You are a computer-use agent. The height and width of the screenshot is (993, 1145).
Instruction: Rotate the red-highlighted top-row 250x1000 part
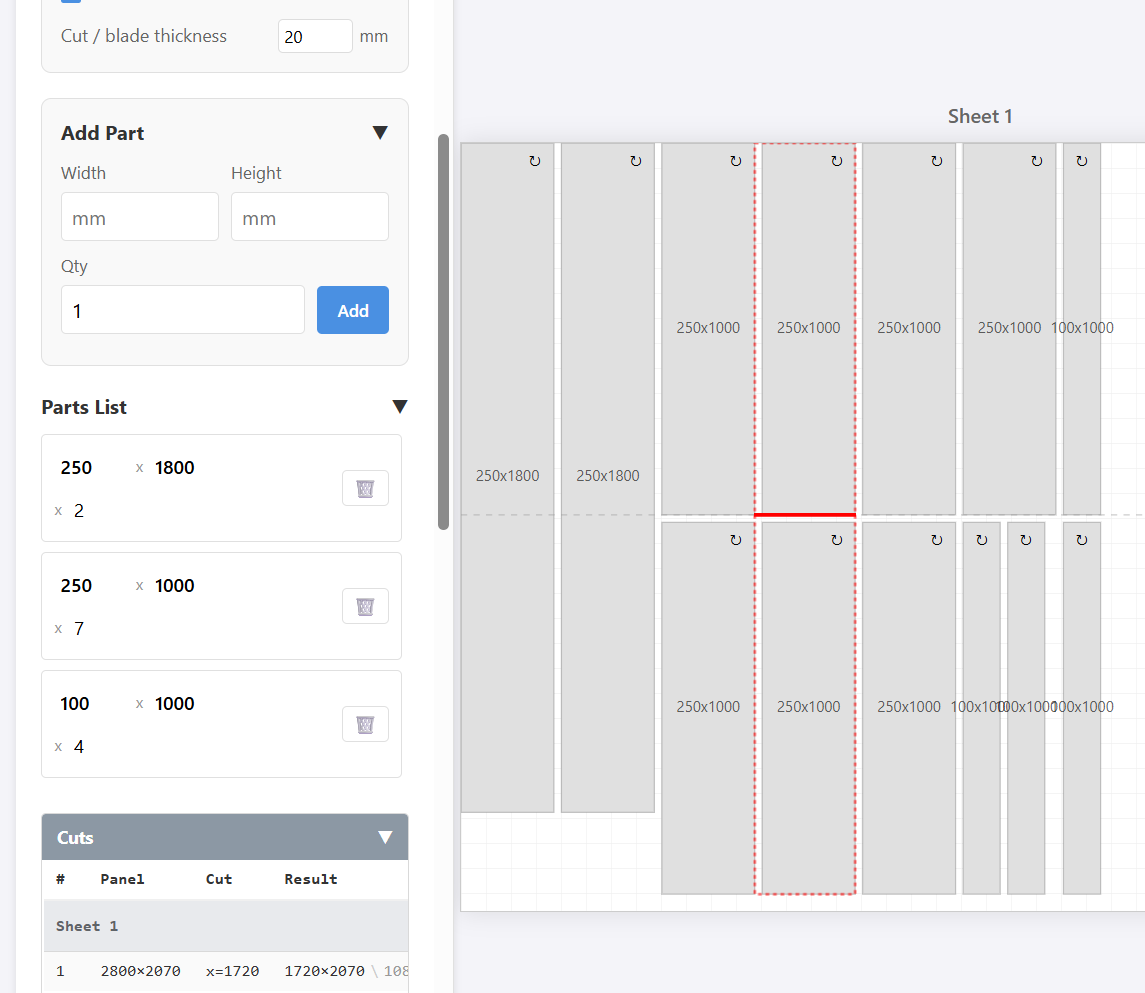tap(837, 161)
